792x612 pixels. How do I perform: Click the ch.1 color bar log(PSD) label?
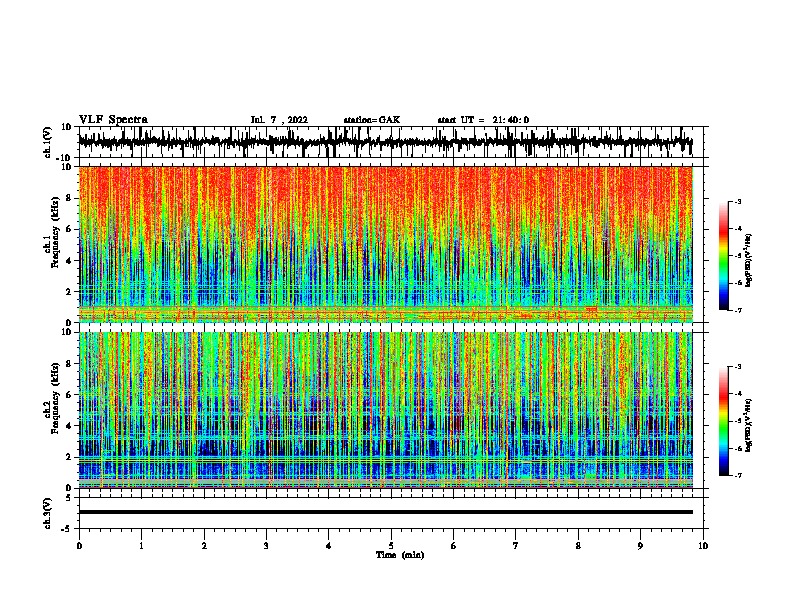749,261
